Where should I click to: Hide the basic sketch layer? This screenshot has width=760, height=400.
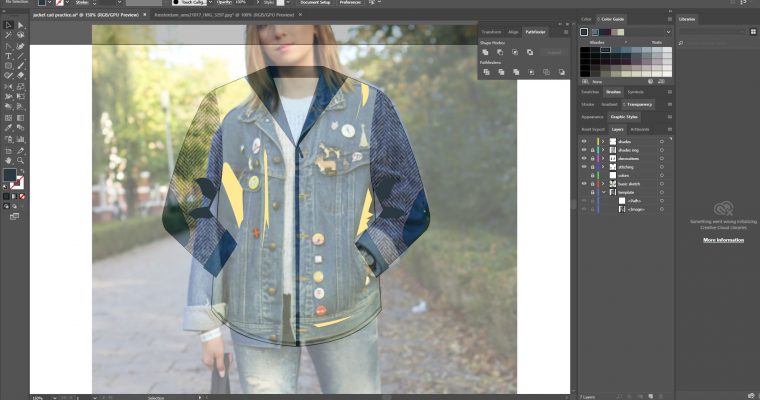pyautogui.click(x=584, y=184)
